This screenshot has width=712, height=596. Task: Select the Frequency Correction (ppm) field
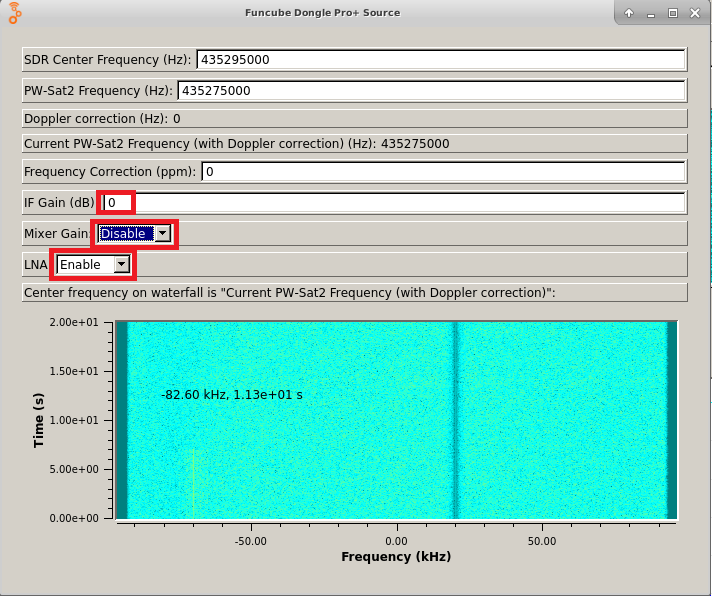pos(442,171)
